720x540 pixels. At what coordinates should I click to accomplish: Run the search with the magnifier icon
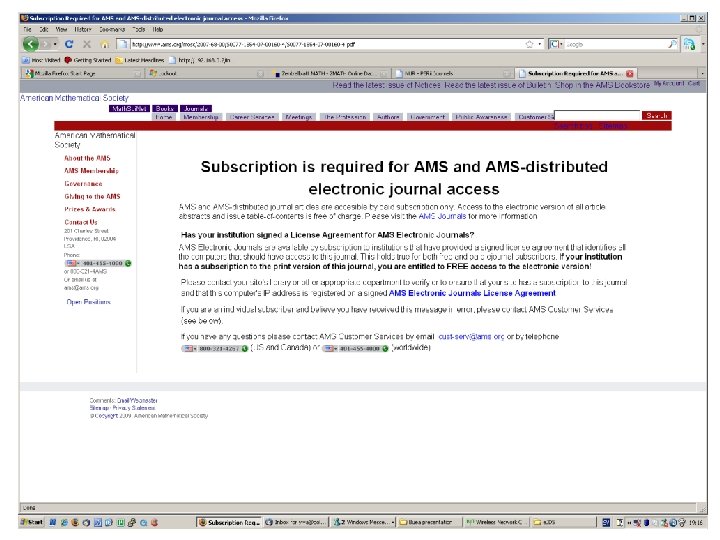click(x=672, y=44)
